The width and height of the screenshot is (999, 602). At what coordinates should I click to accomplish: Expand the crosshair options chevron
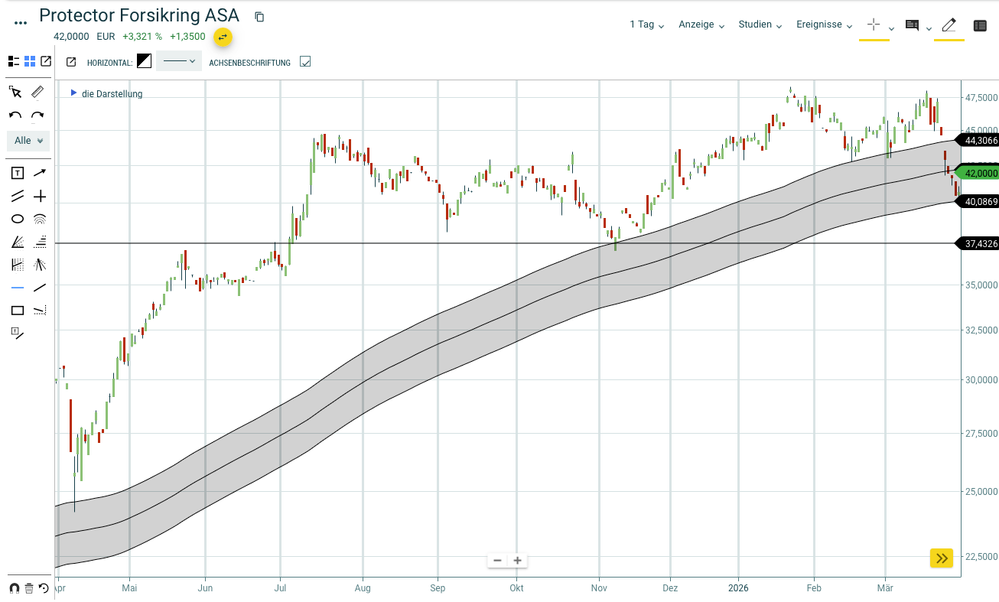pyautogui.click(x=891, y=28)
